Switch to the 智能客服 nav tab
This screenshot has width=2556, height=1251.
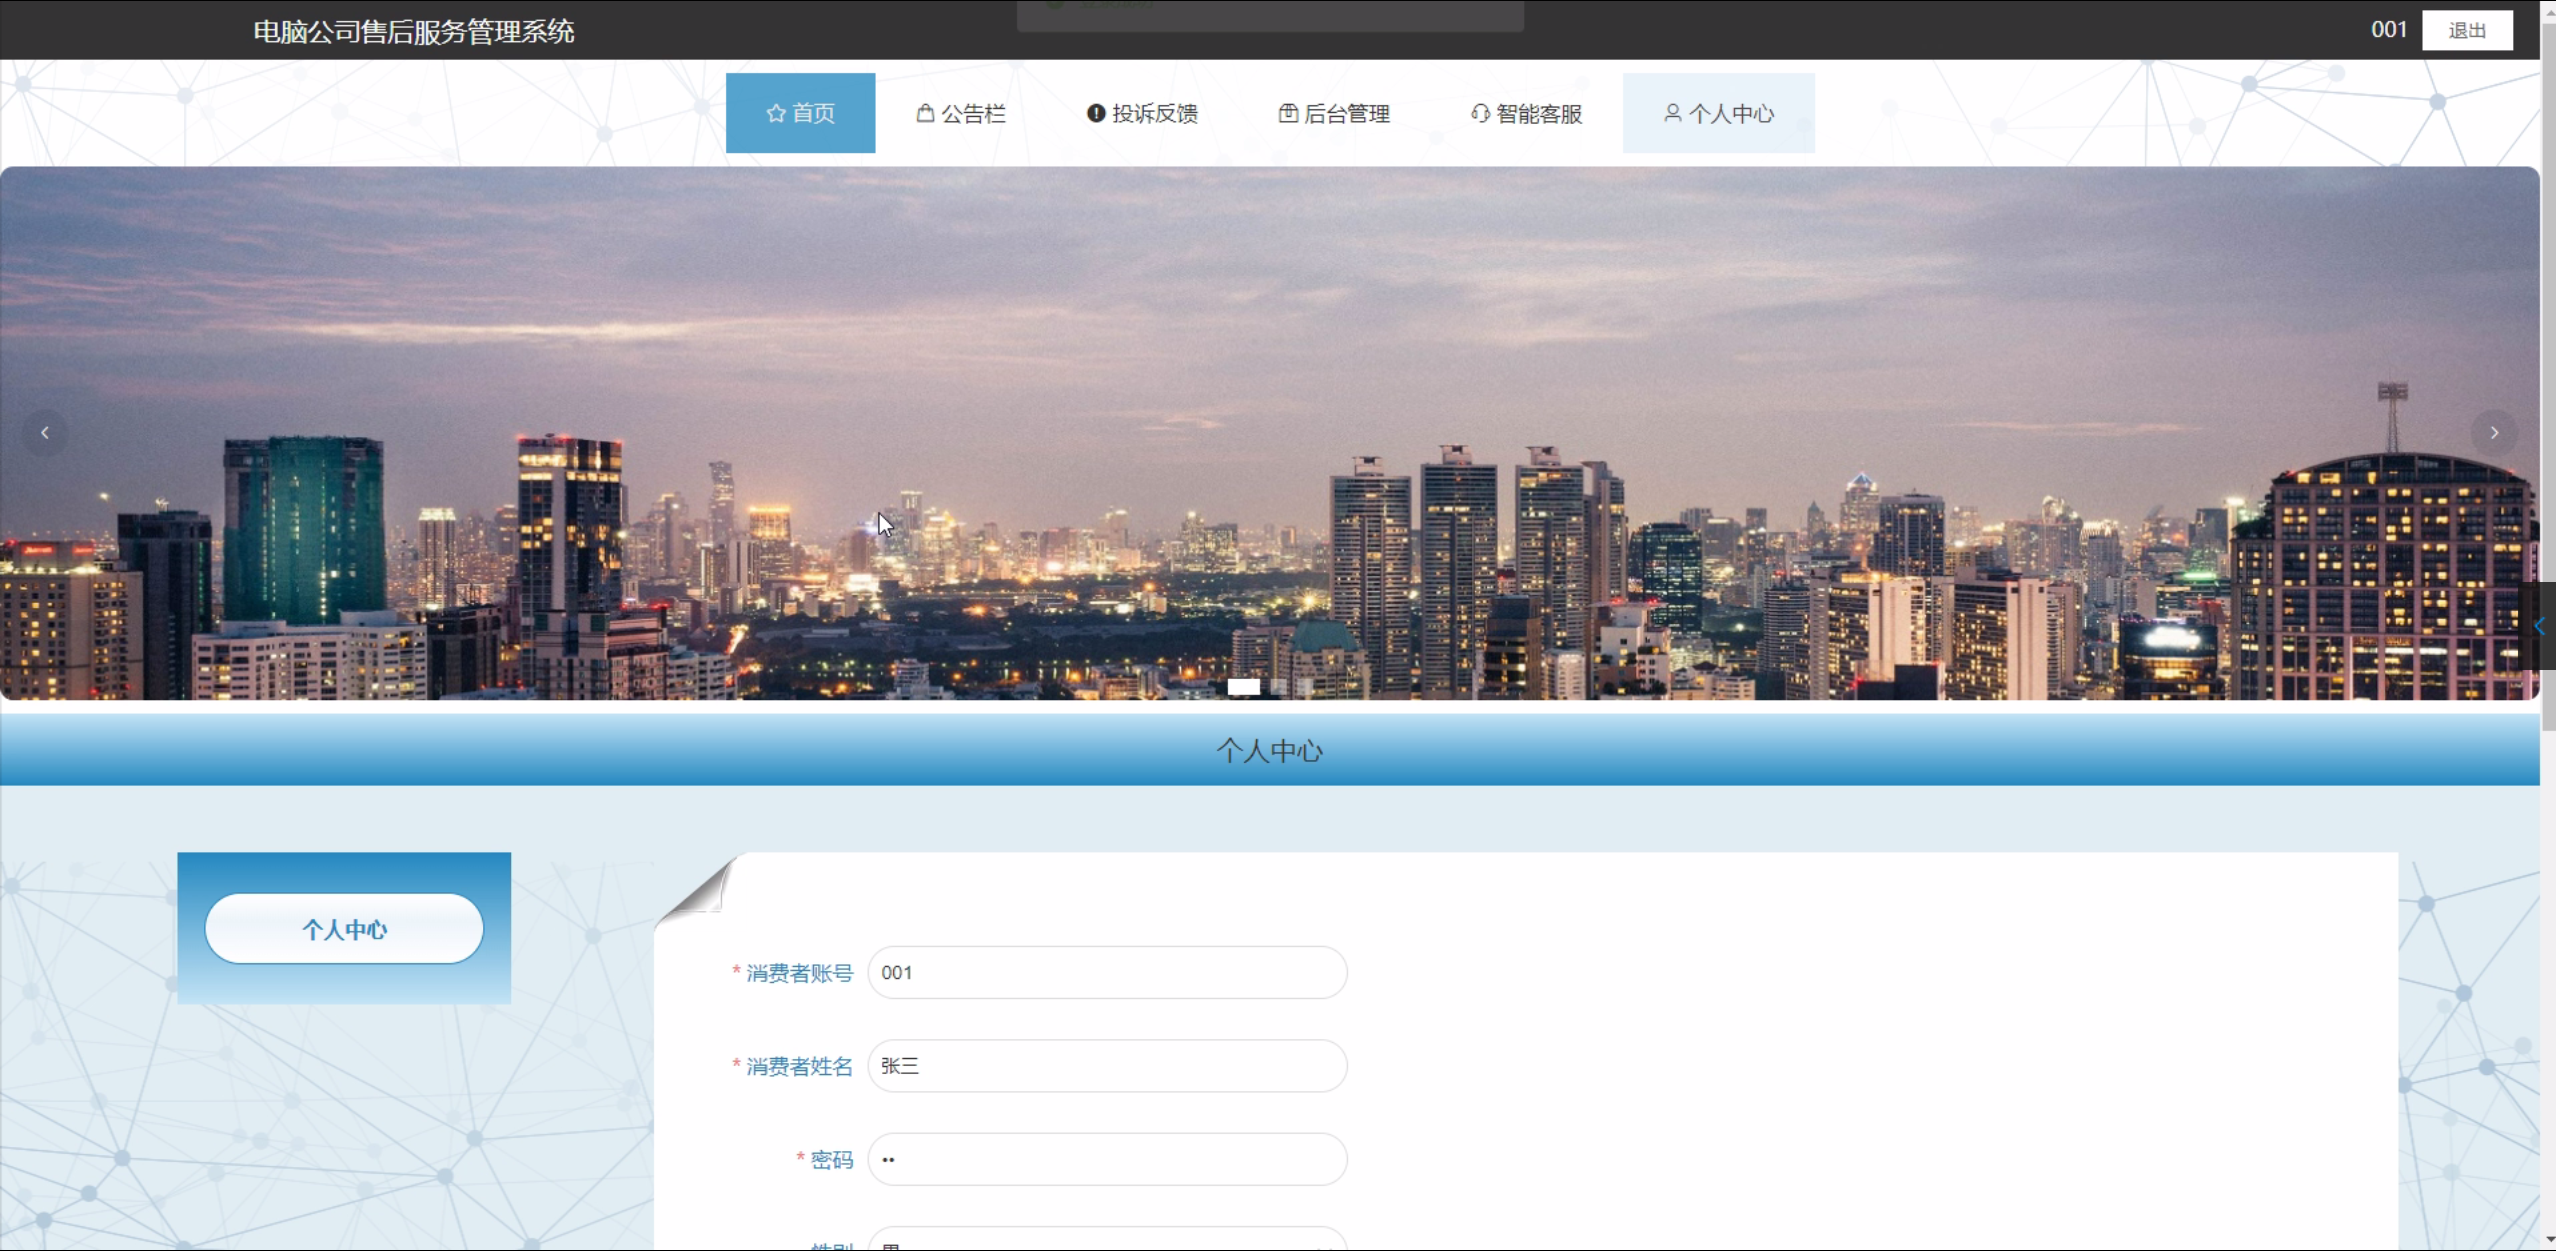(1526, 114)
